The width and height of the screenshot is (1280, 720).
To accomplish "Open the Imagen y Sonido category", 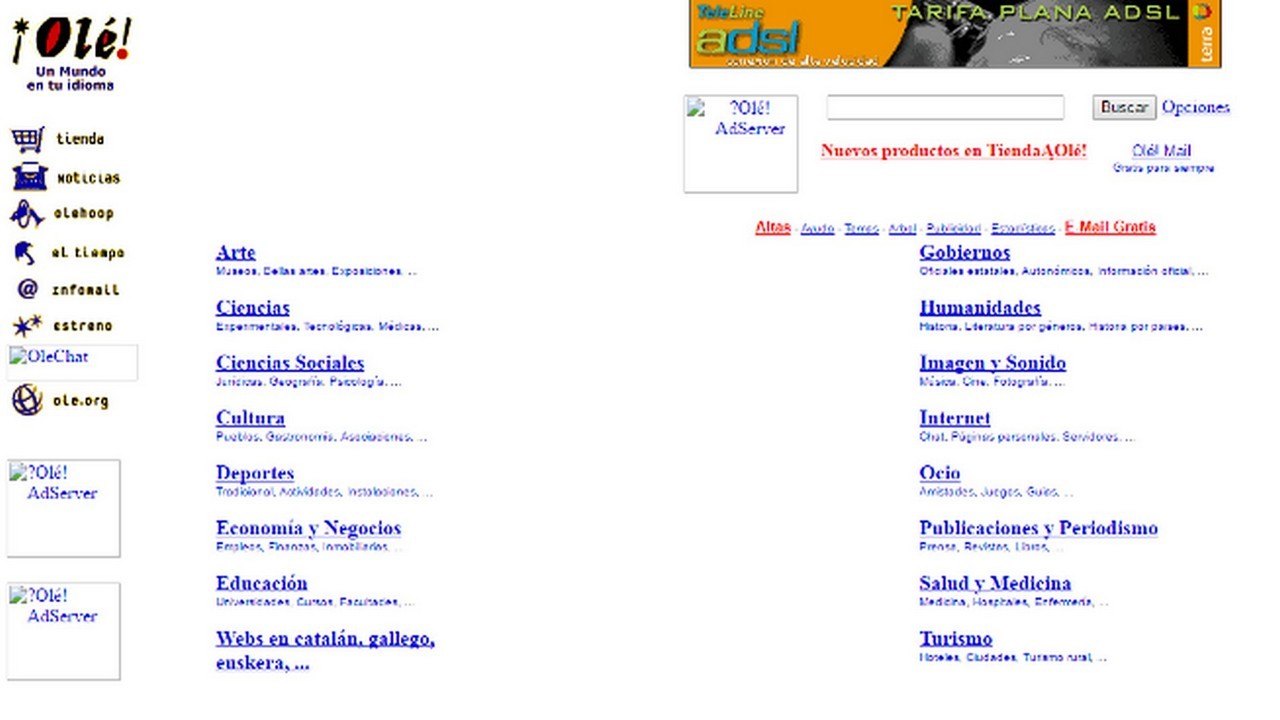I will (993, 362).
